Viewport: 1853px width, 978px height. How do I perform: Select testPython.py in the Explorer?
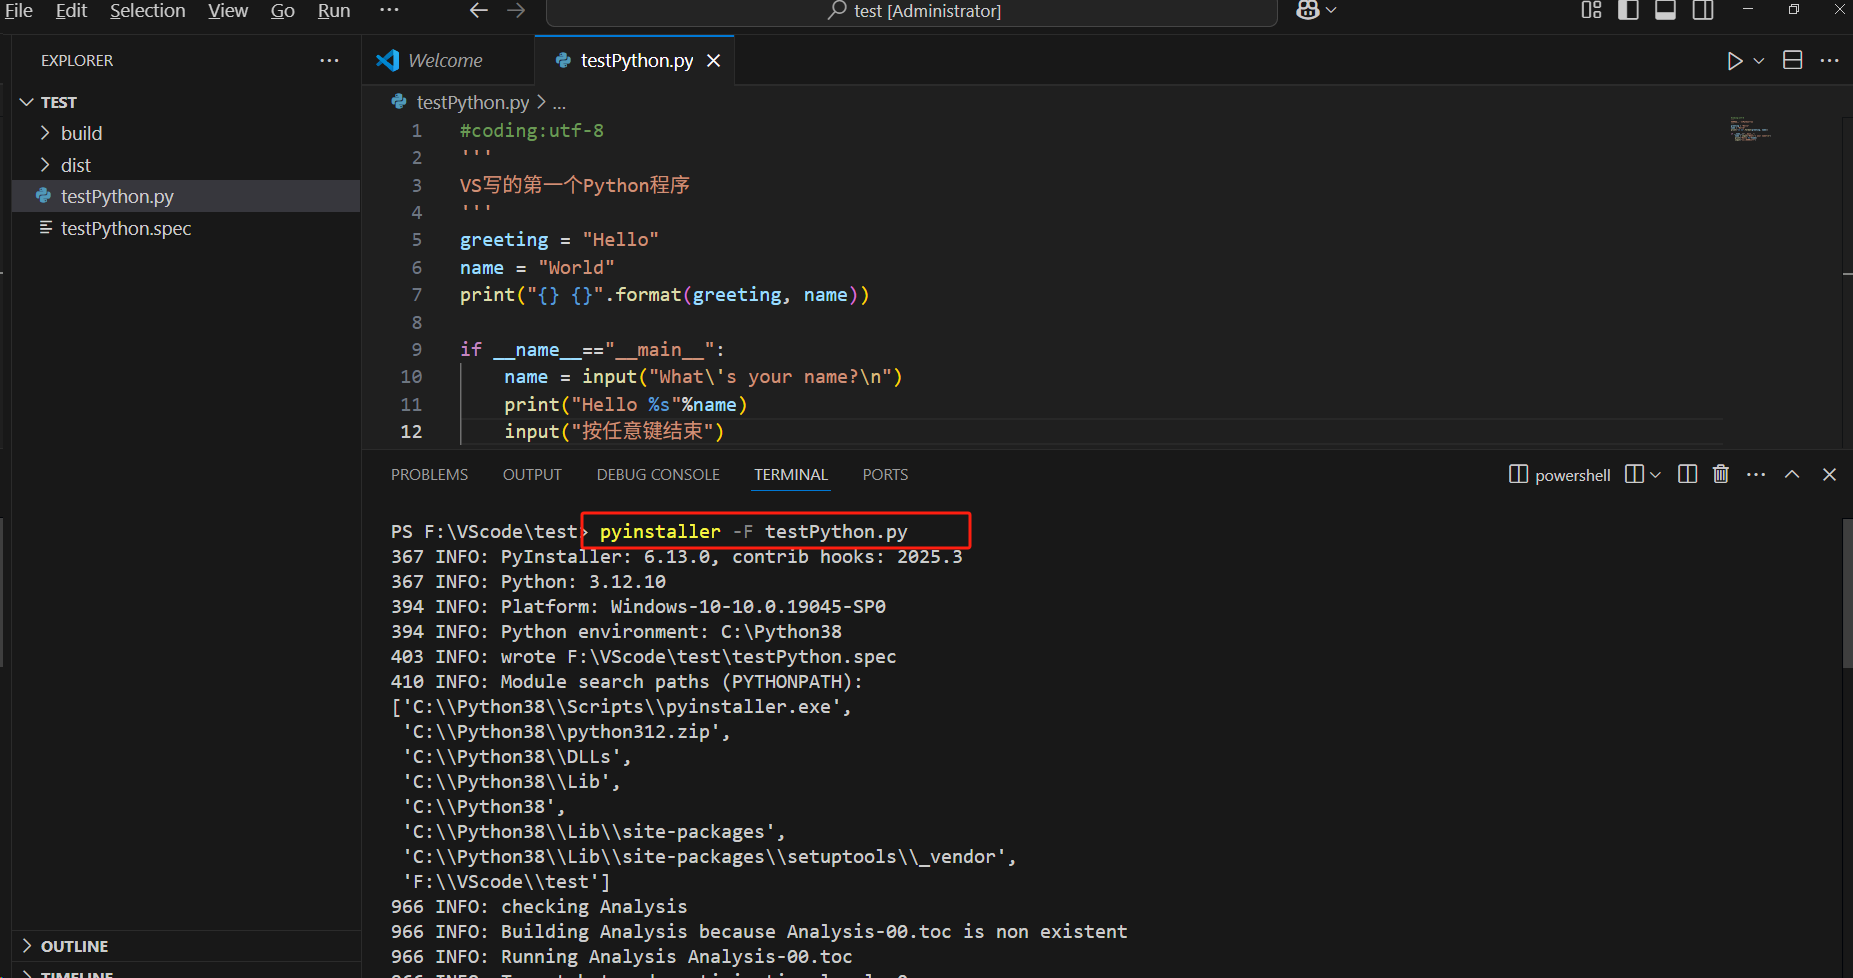(x=186, y=196)
